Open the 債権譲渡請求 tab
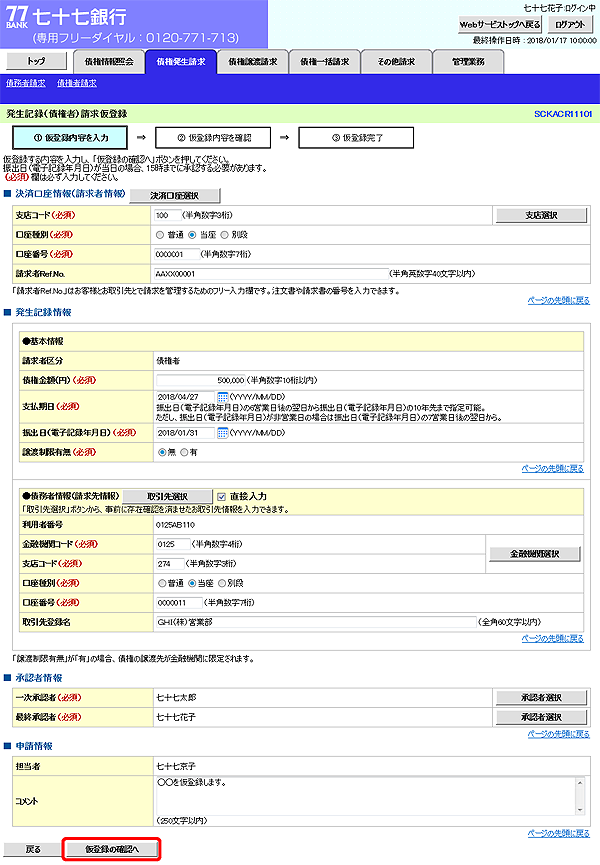The image size is (600, 865). click(x=253, y=62)
